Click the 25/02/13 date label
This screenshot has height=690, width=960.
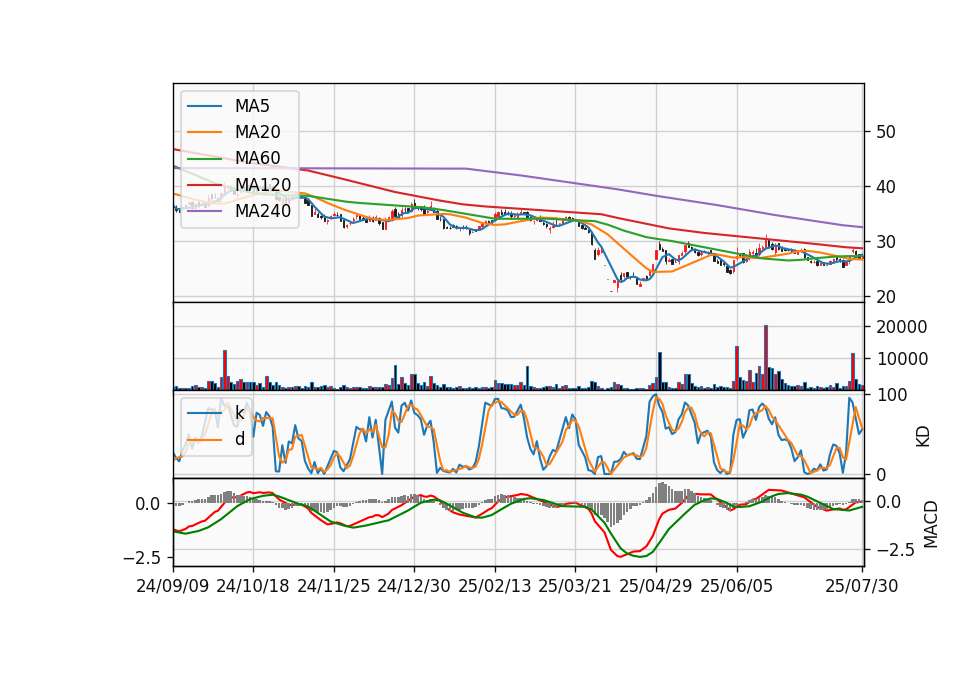[495, 586]
